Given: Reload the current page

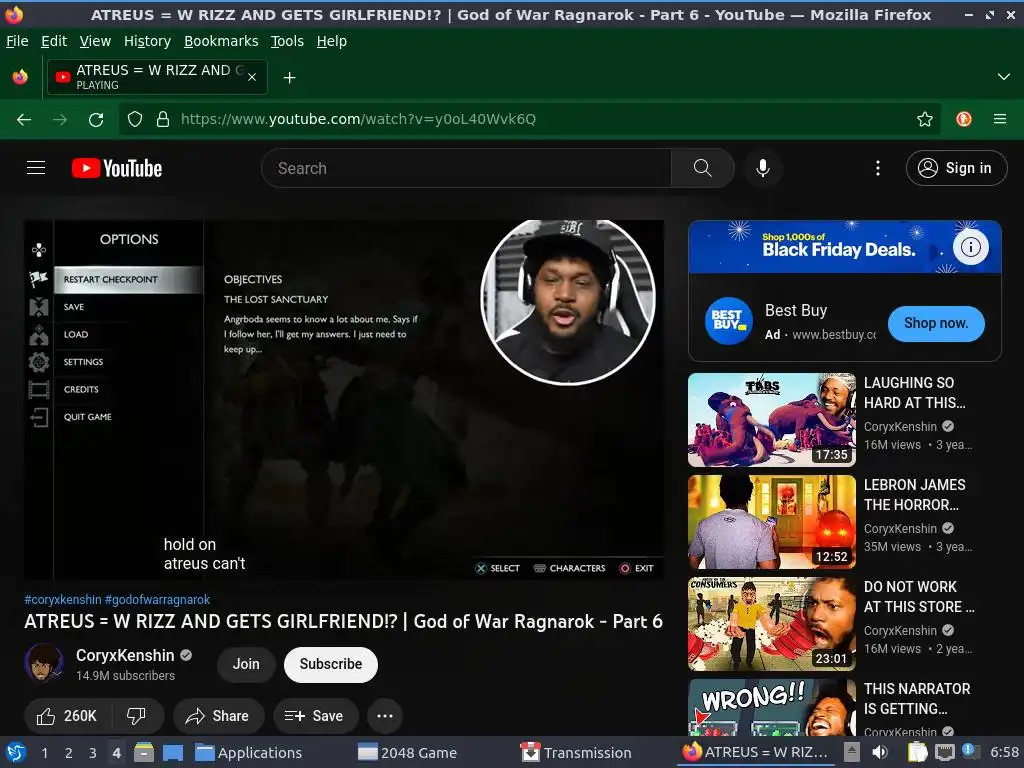Looking at the screenshot, I should (x=96, y=120).
